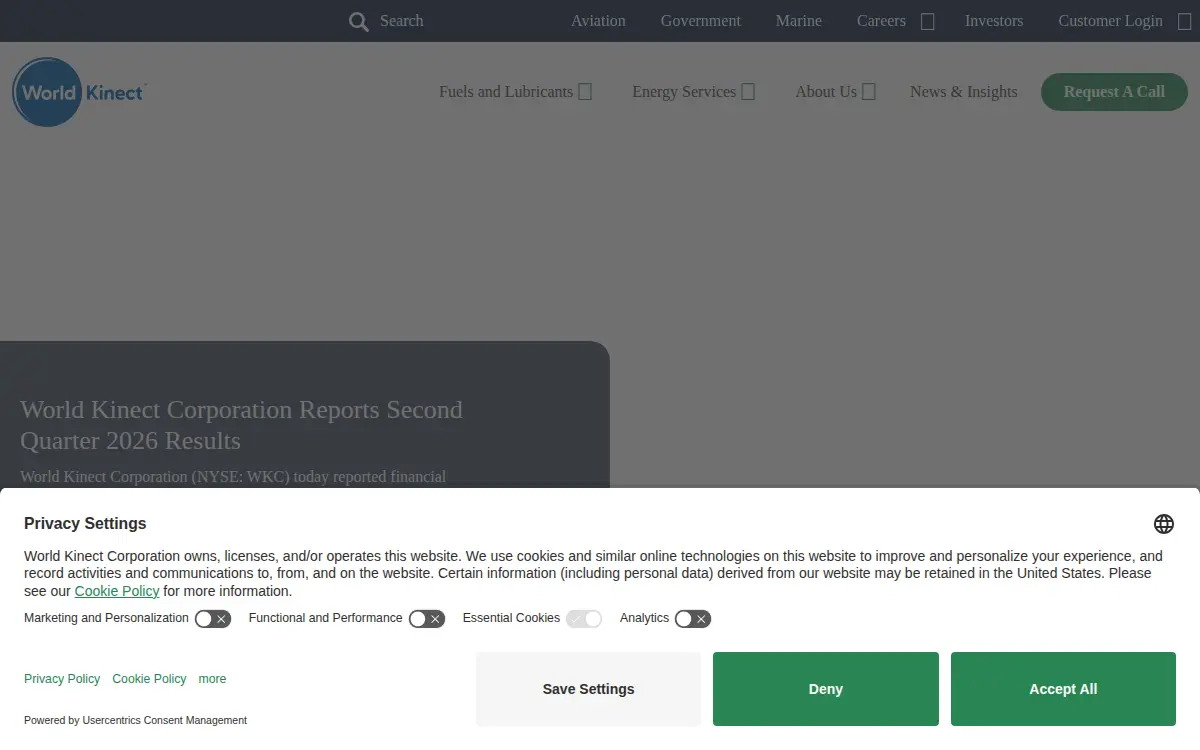This screenshot has width=1200, height=750.
Task: Expand the Fuels and Lubricants menu arrow
Action: (x=586, y=92)
